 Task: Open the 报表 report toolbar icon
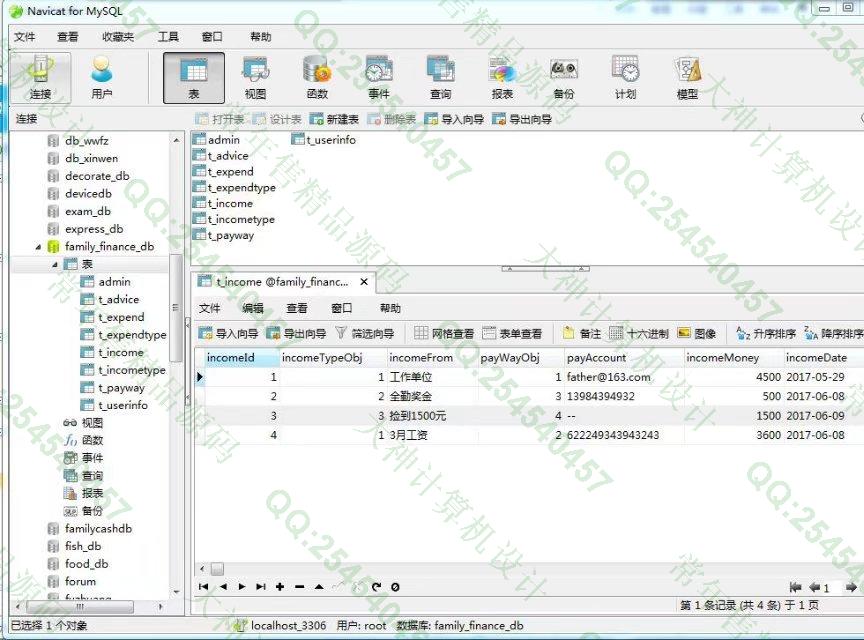(x=502, y=78)
